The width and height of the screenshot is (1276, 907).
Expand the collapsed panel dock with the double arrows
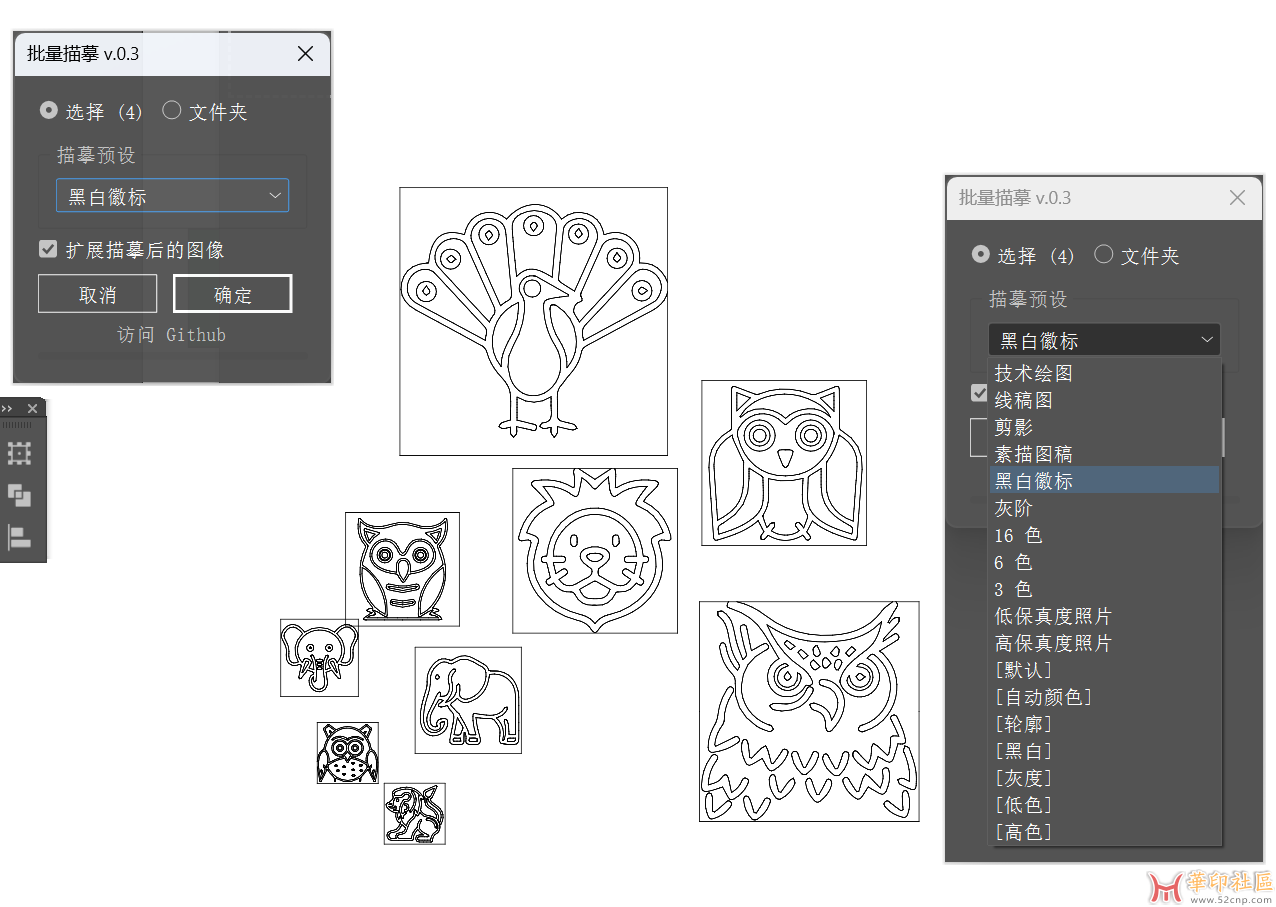pos(7,408)
